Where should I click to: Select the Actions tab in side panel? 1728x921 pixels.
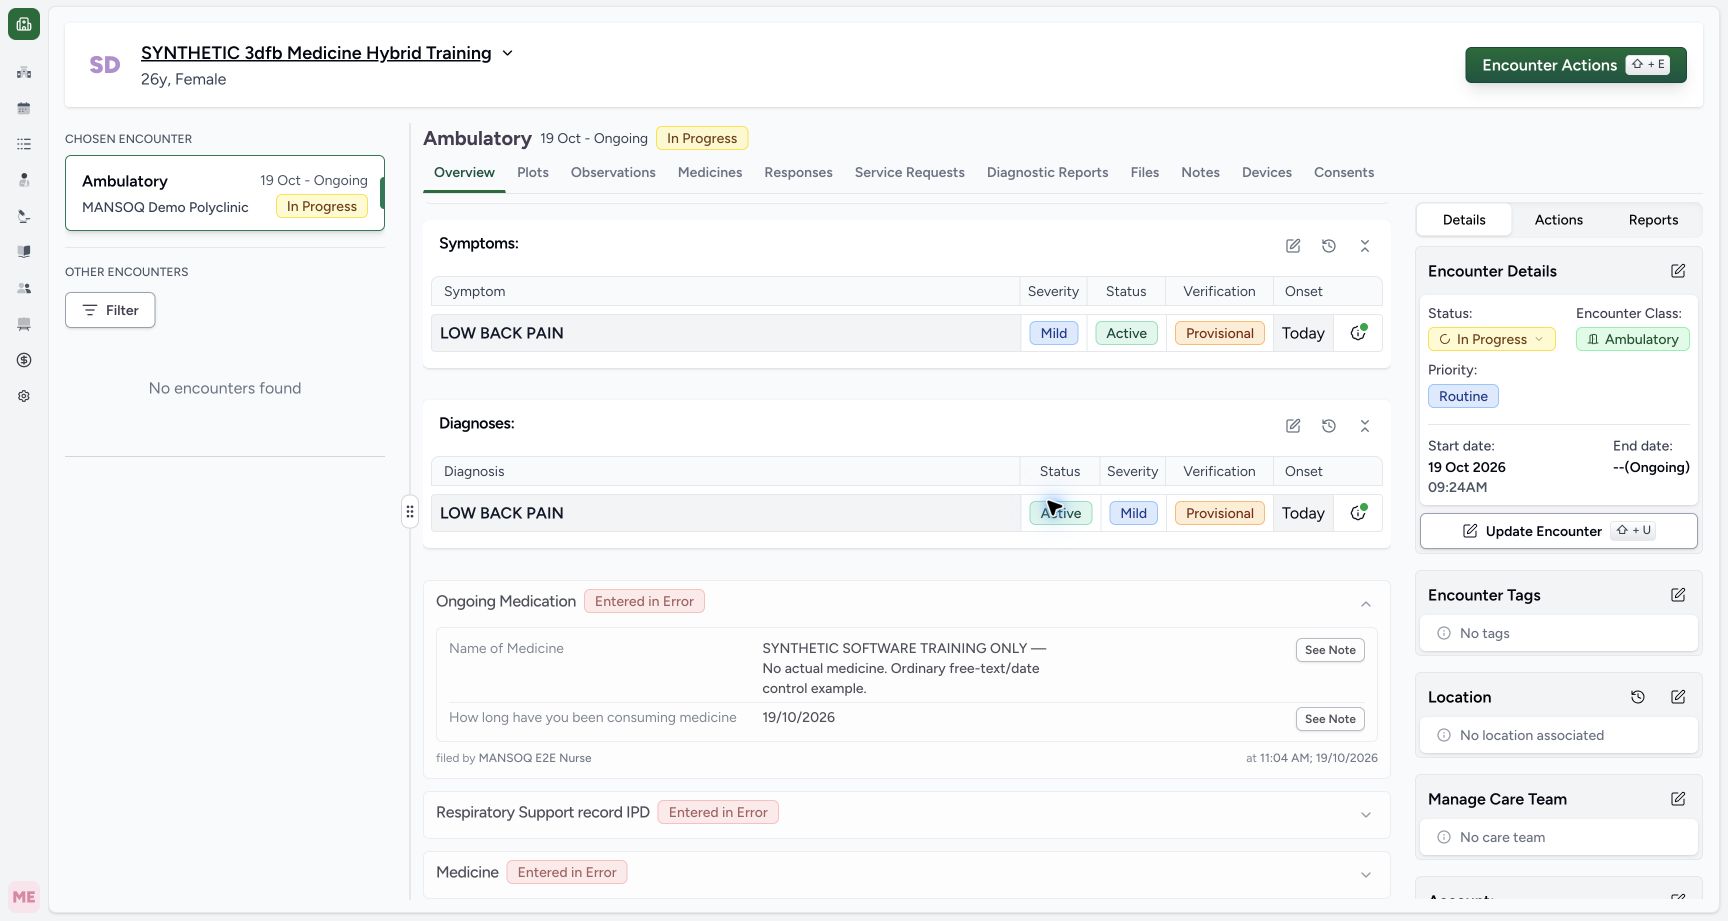click(x=1558, y=220)
